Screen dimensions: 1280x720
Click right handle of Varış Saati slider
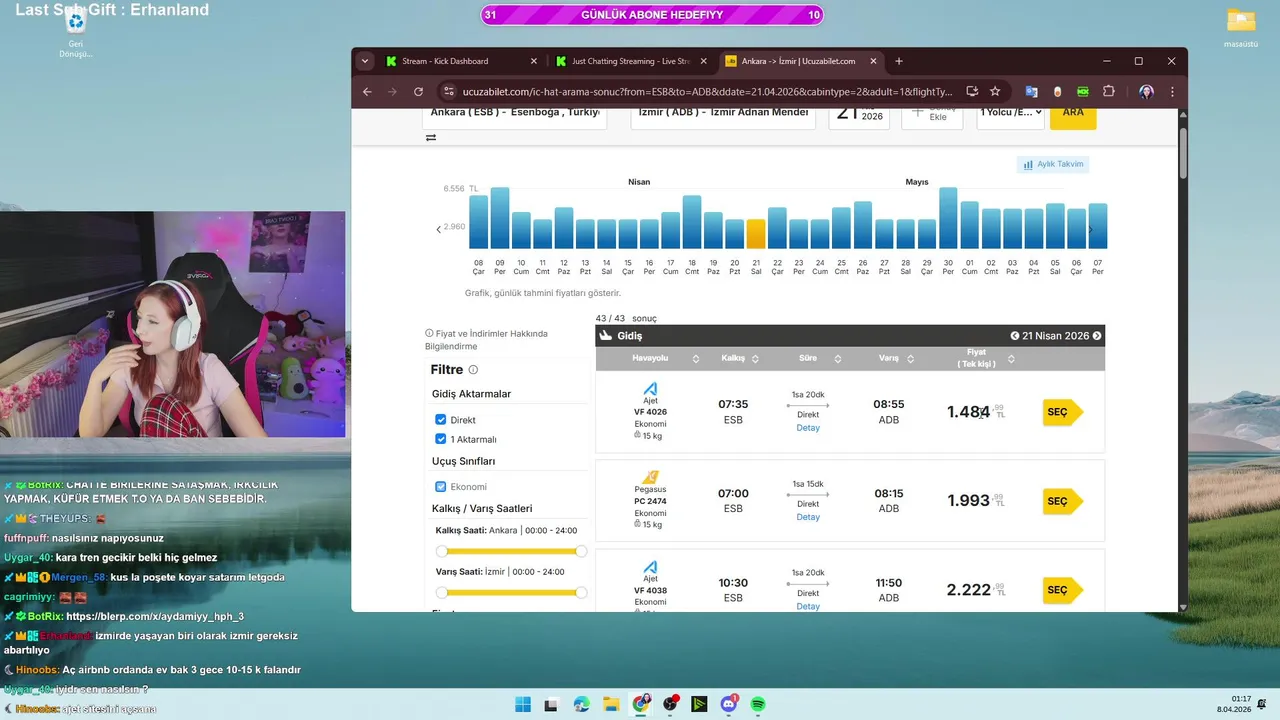point(581,593)
